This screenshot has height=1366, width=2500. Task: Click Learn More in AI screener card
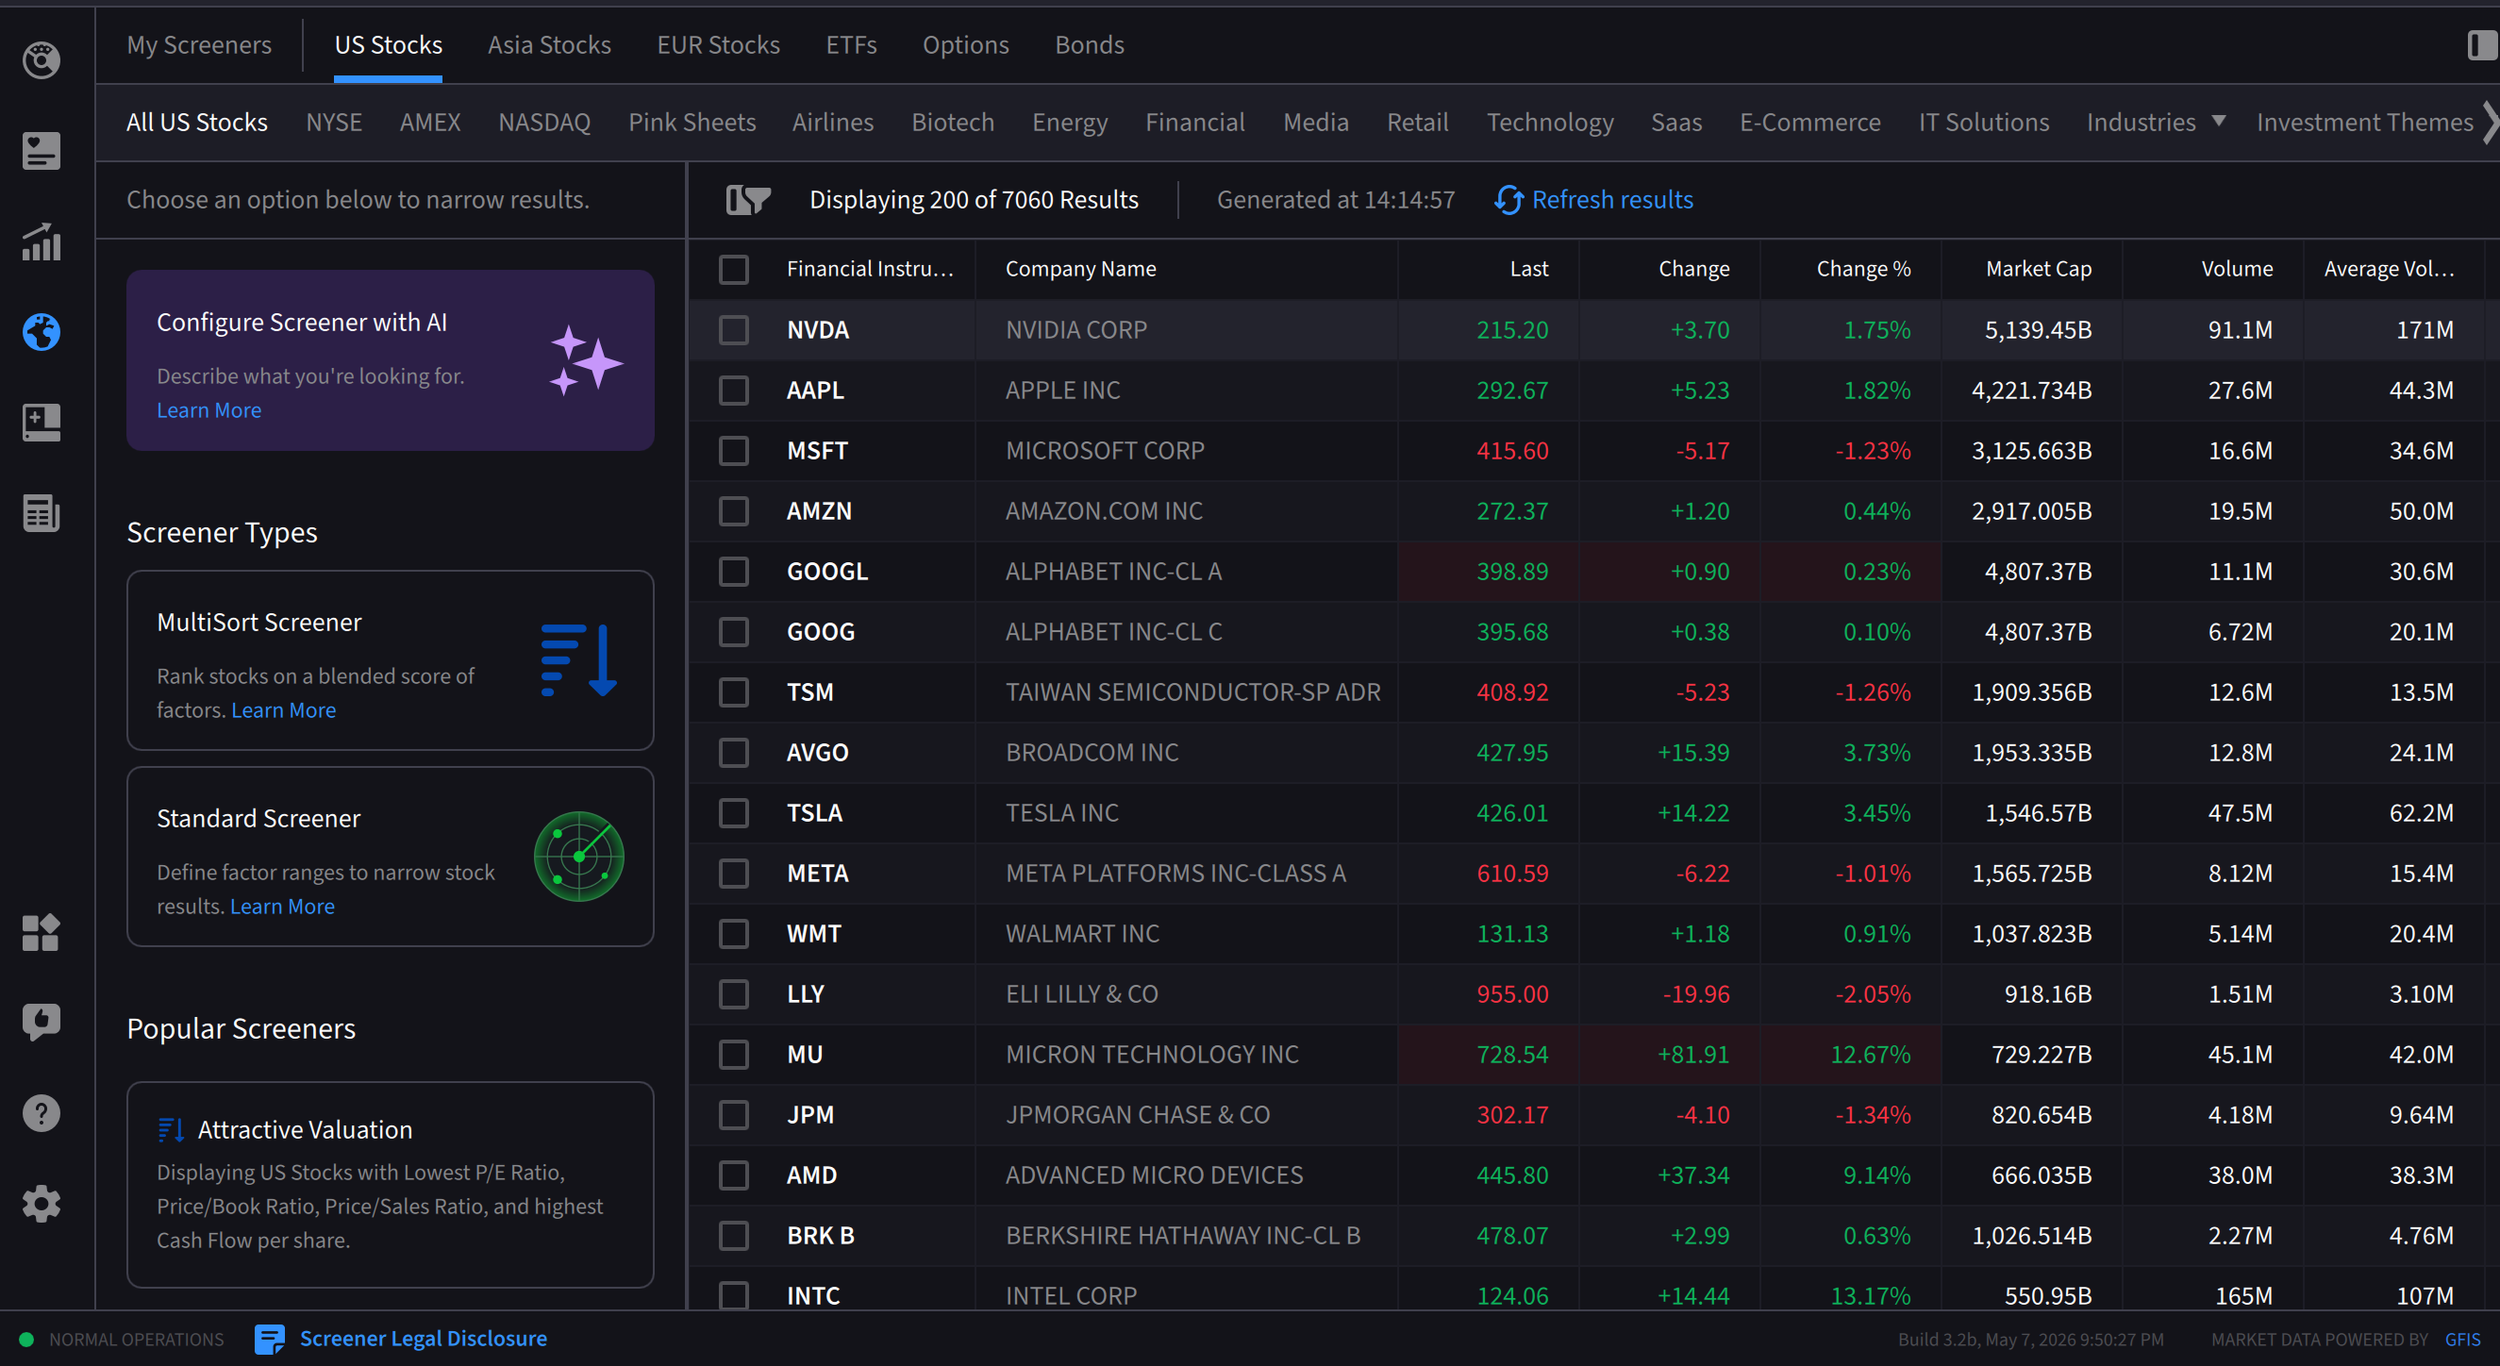(209, 410)
